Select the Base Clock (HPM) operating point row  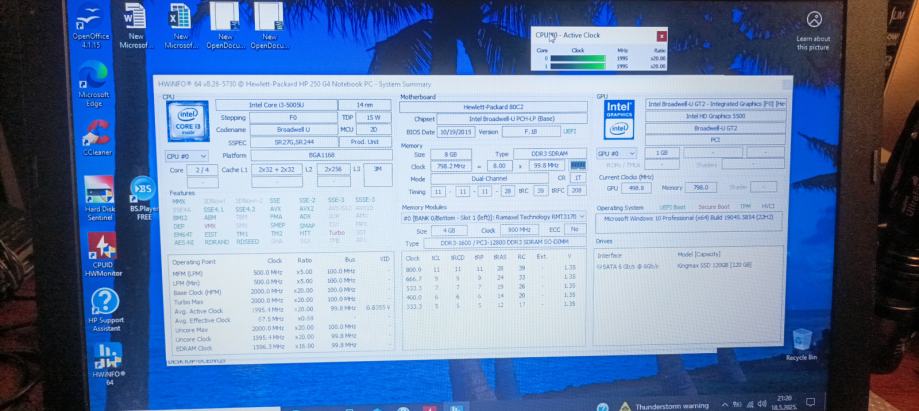281,291
